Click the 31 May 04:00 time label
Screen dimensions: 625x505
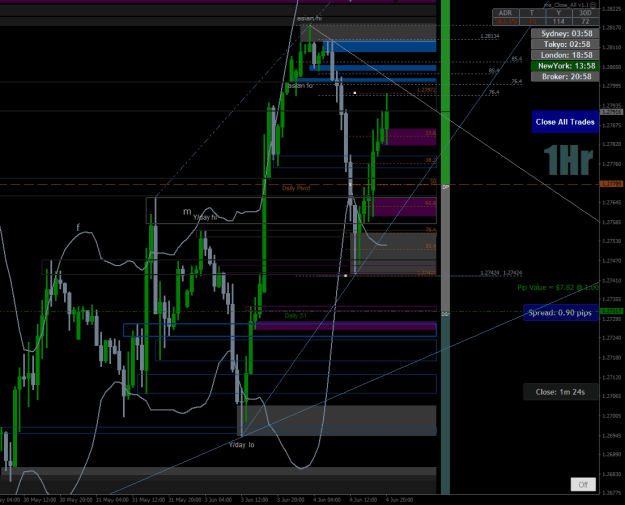tap(112, 500)
